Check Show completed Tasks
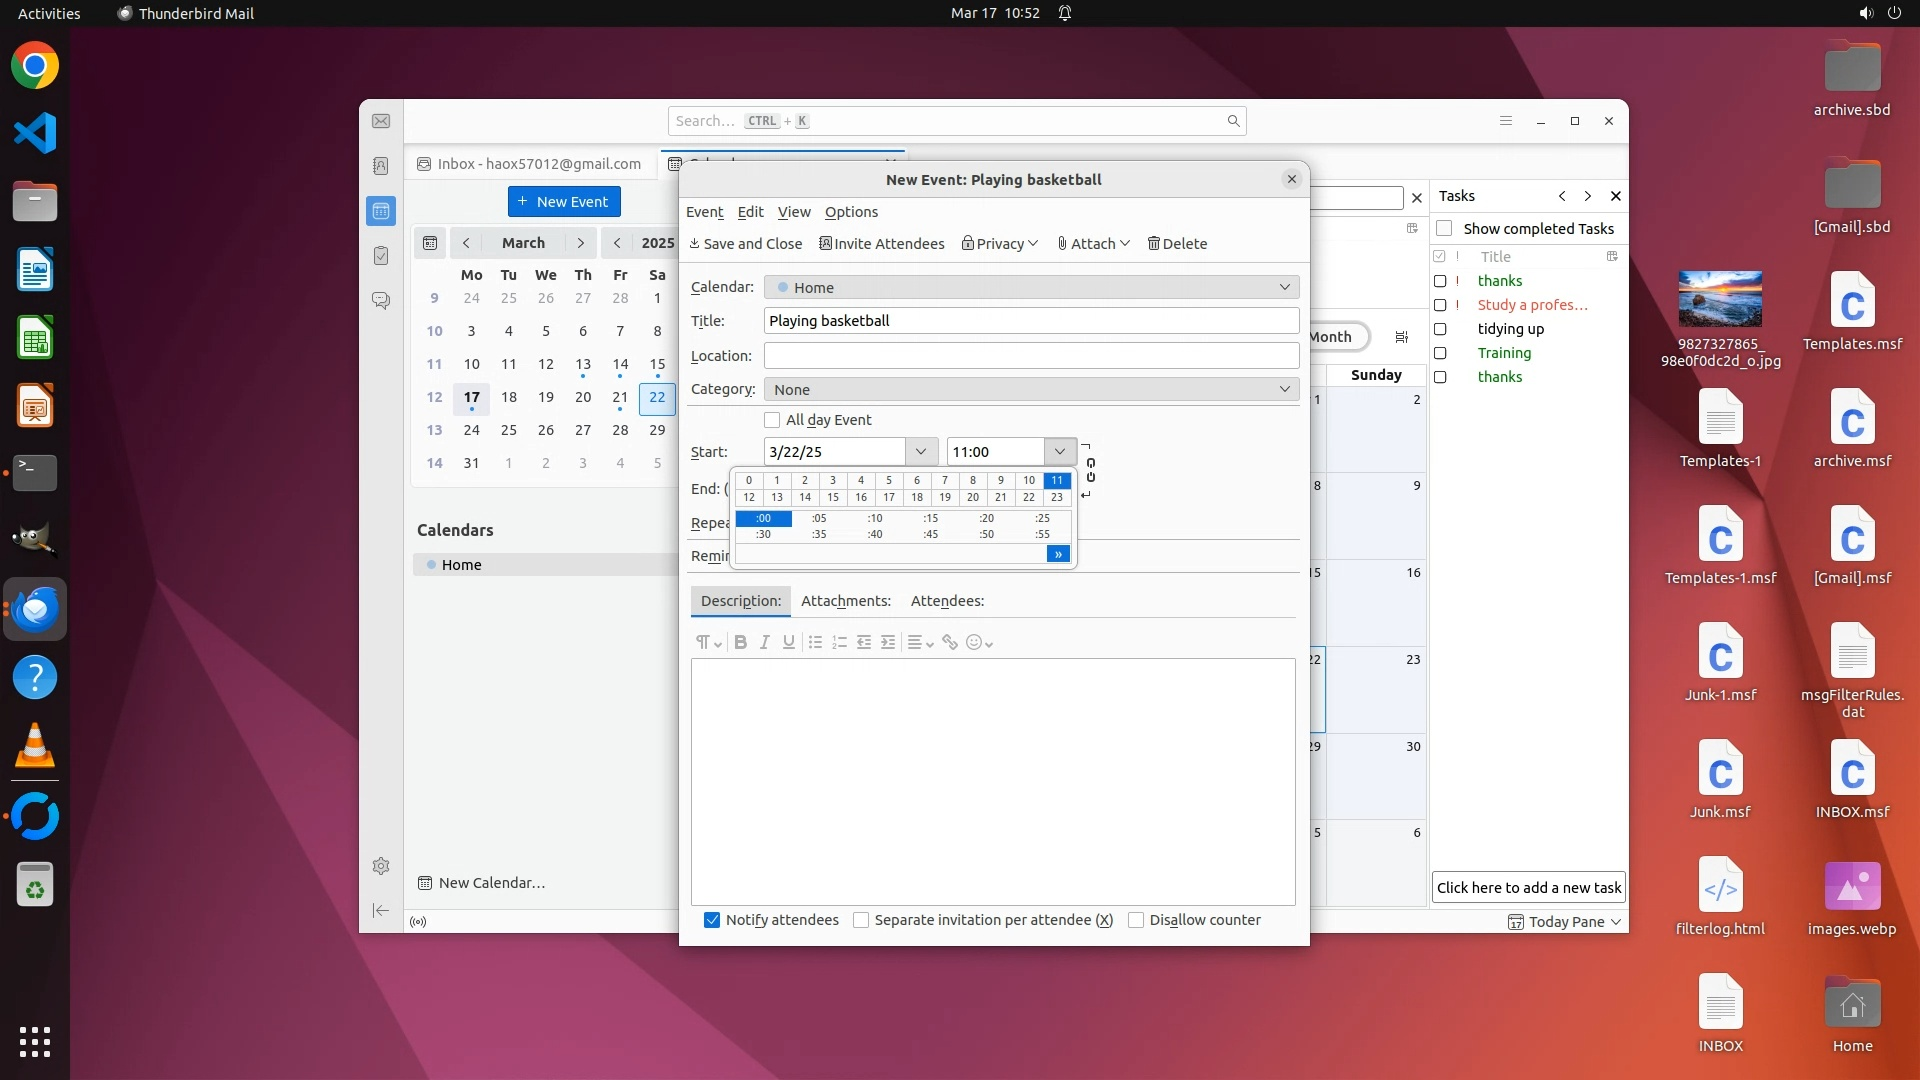Image resolution: width=1920 pixels, height=1080 pixels. coord(1444,229)
